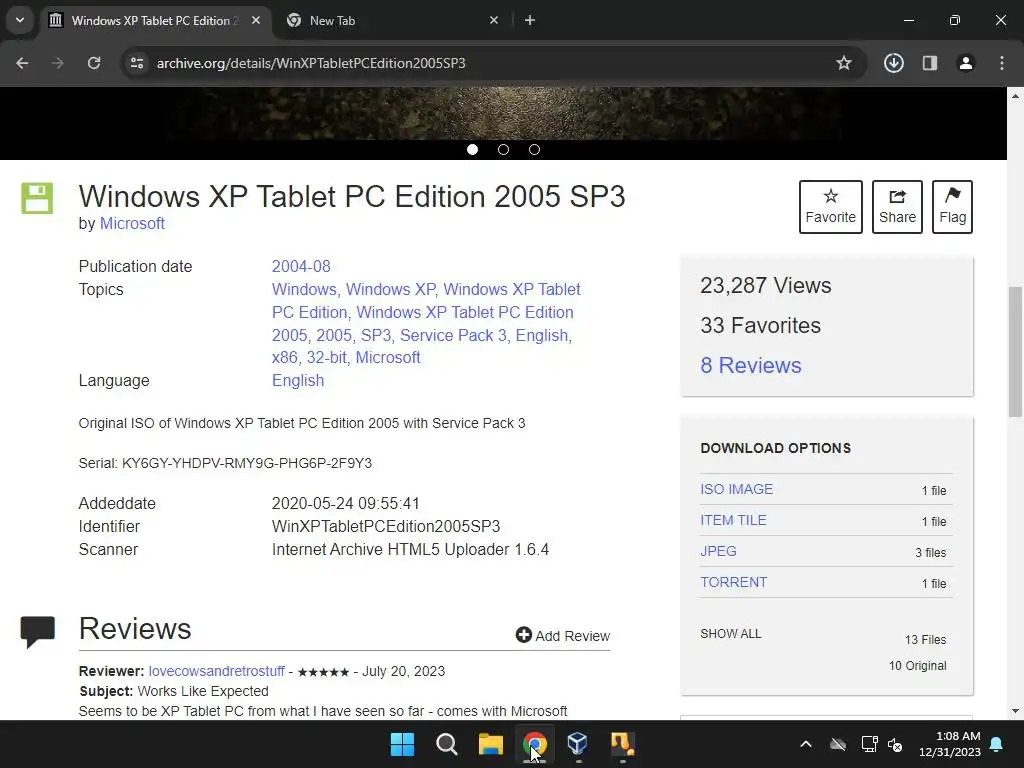Open the Windows Start menu
The width and height of the screenshot is (1024, 768).
click(402, 744)
